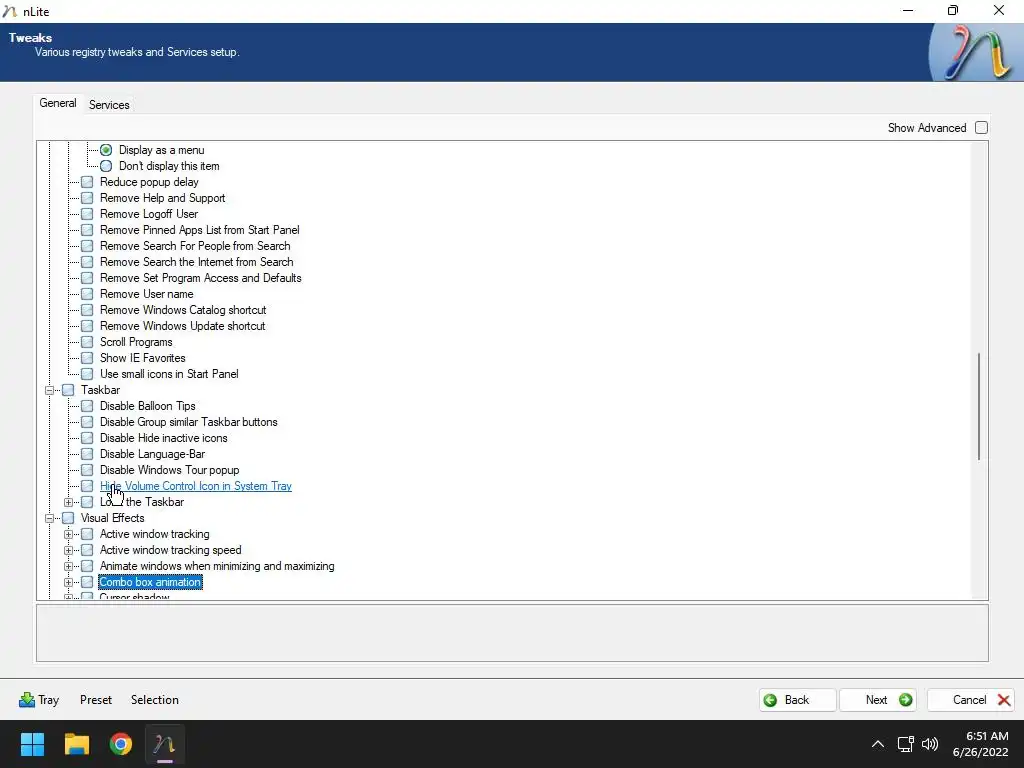Select Combo box animation item
Viewport: 1024px width, 768px height.
pyautogui.click(x=150, y=582)
